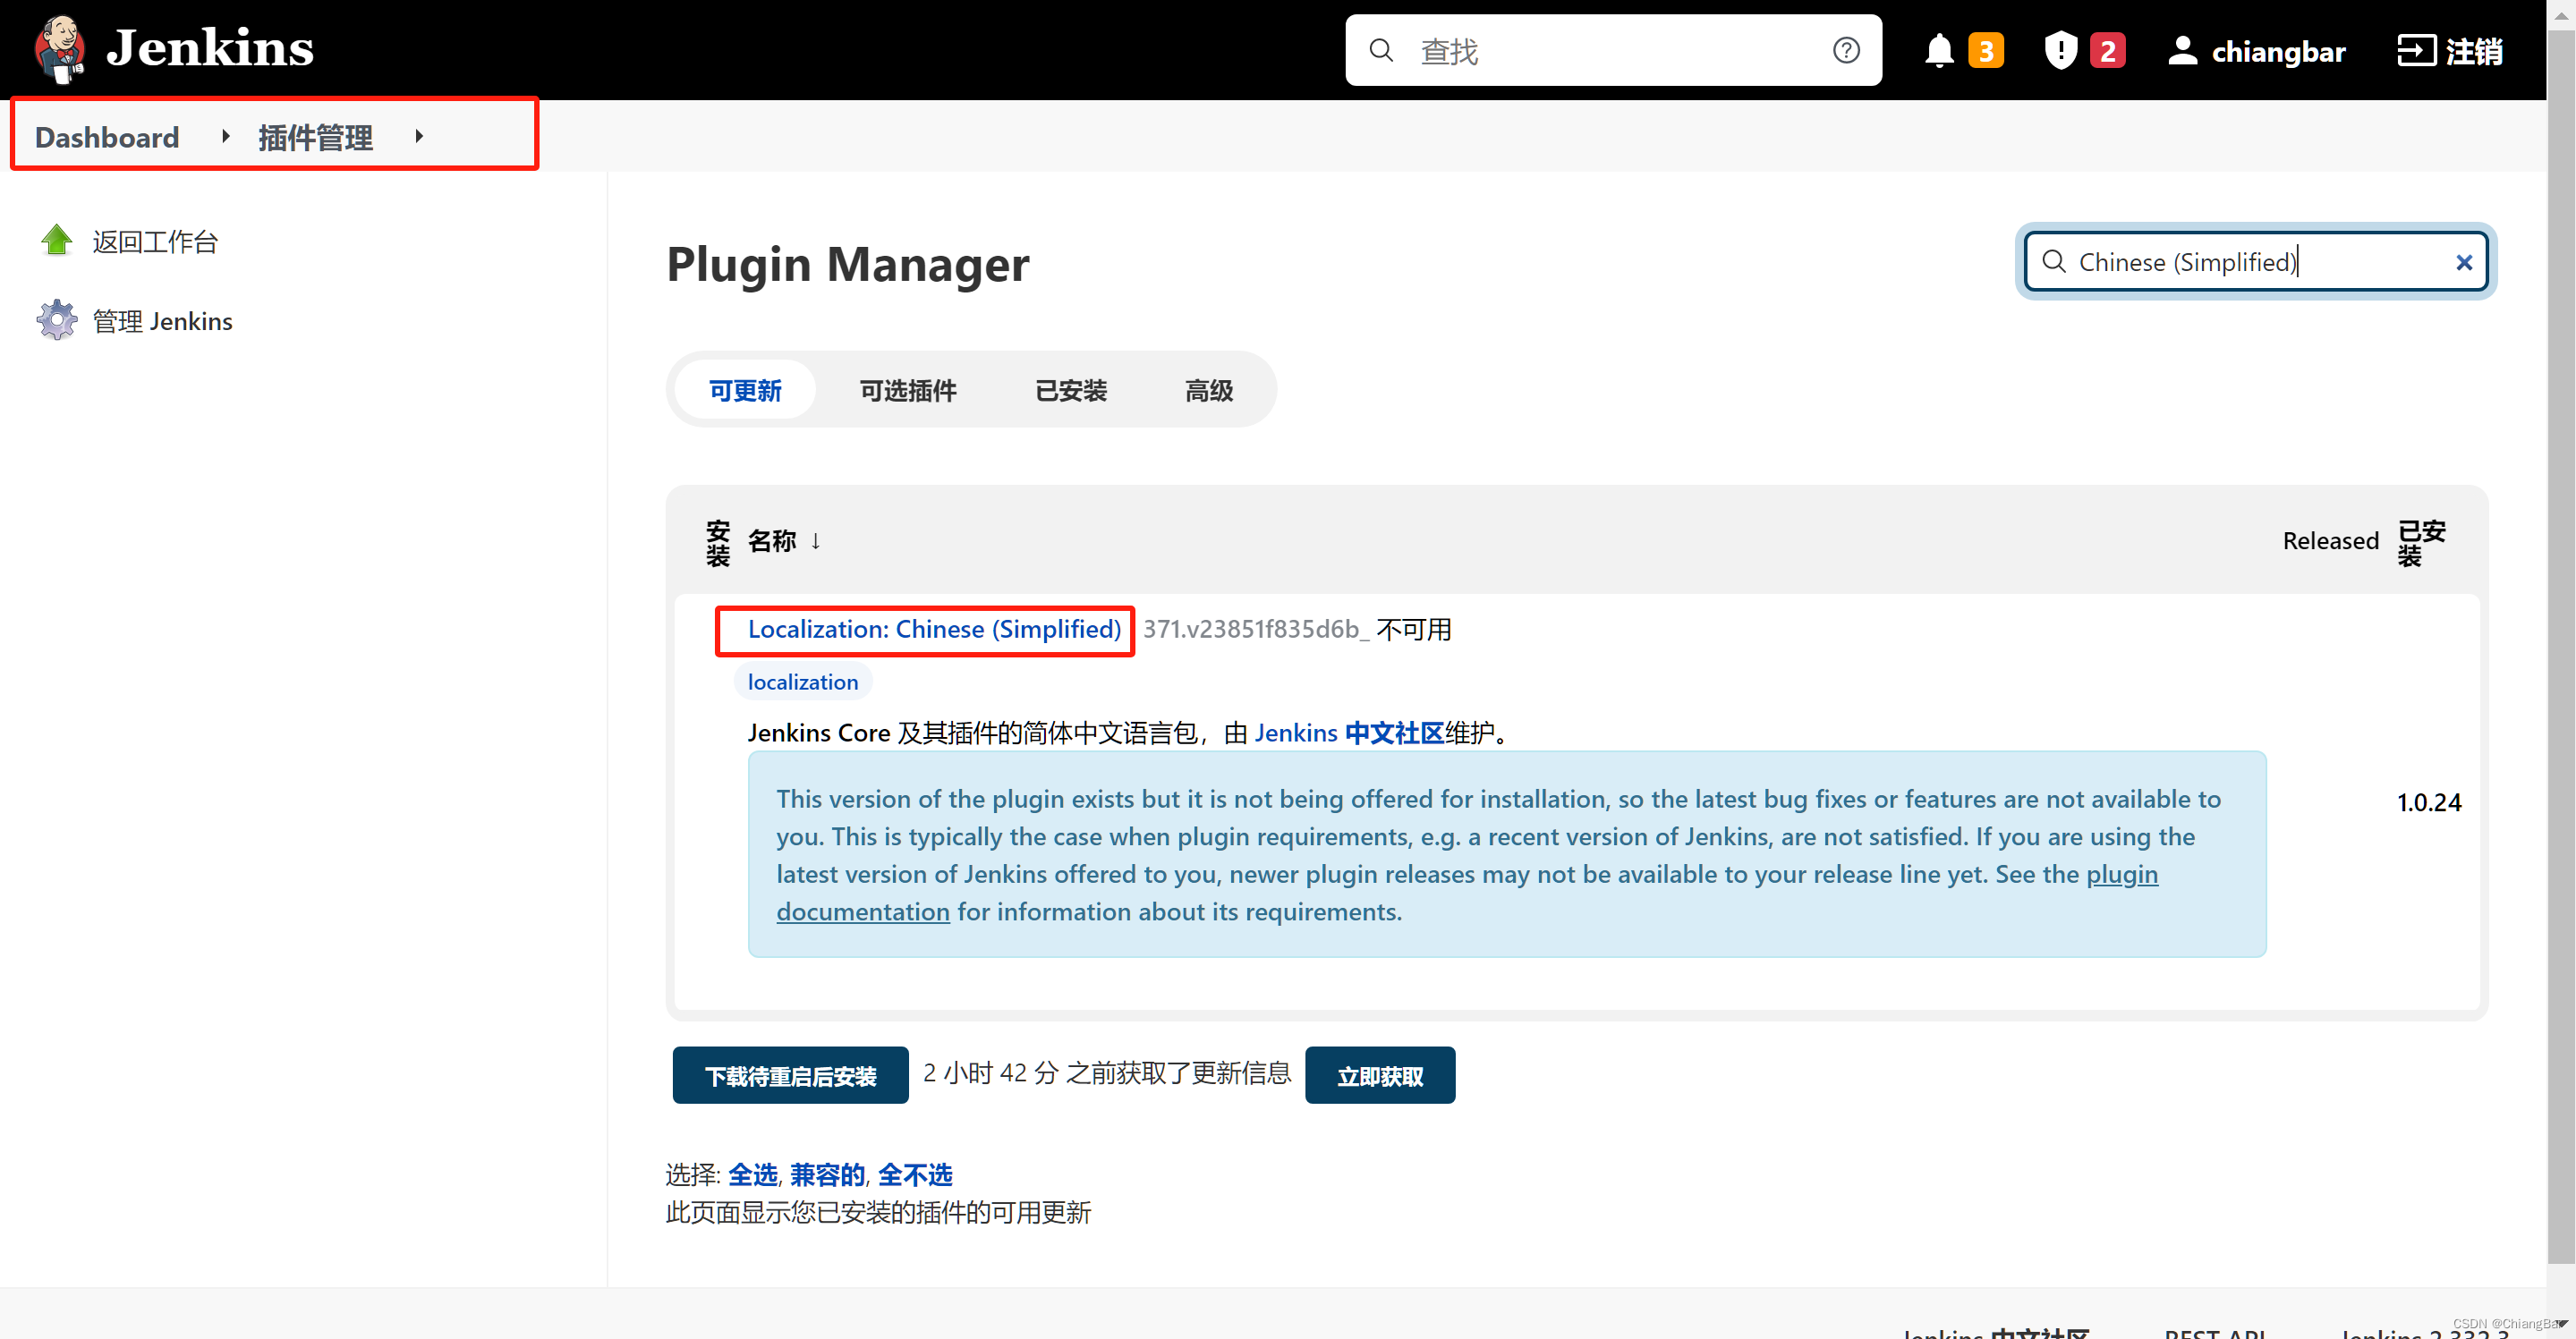Click the orange notification count badge 3
The height and width of the screenshot is (1339, 2576).
coord(1986,50)
